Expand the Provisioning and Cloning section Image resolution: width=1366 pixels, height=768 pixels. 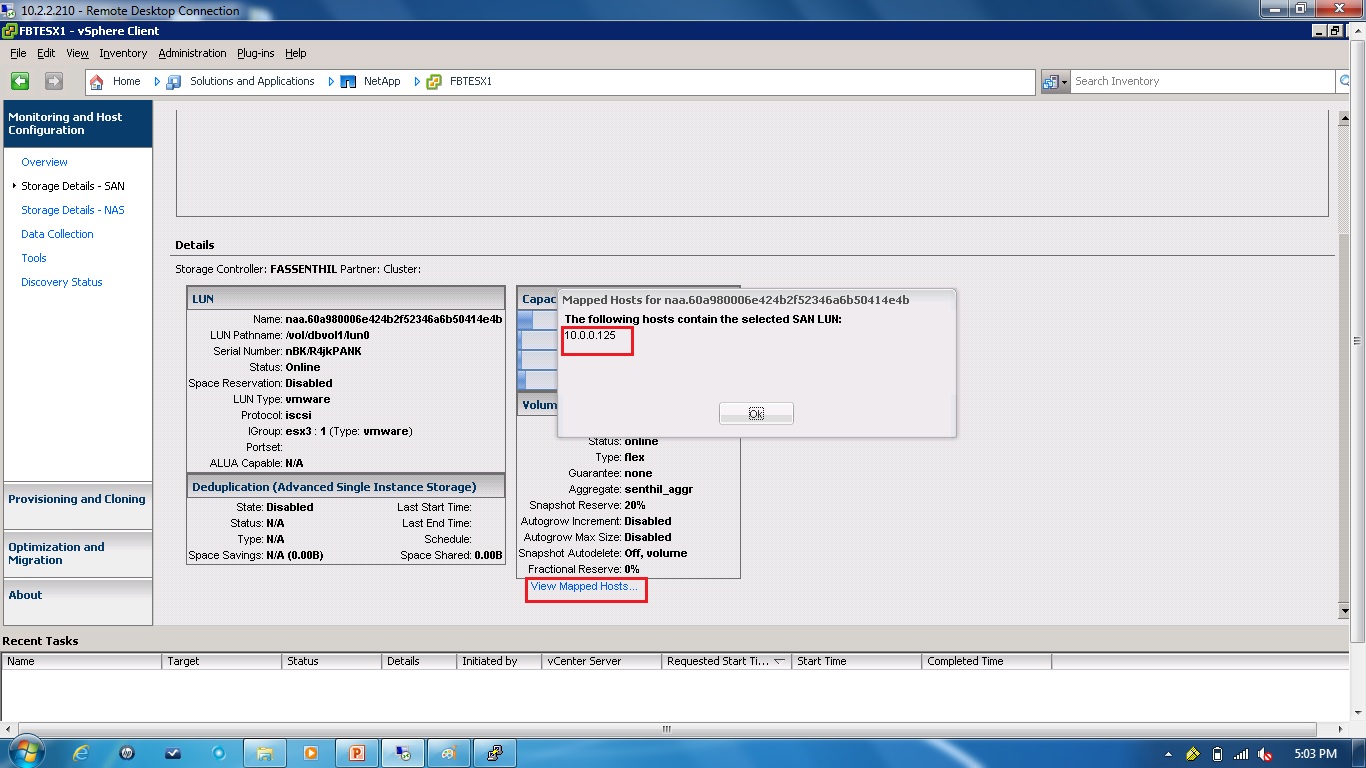click(x=78, y=499)
